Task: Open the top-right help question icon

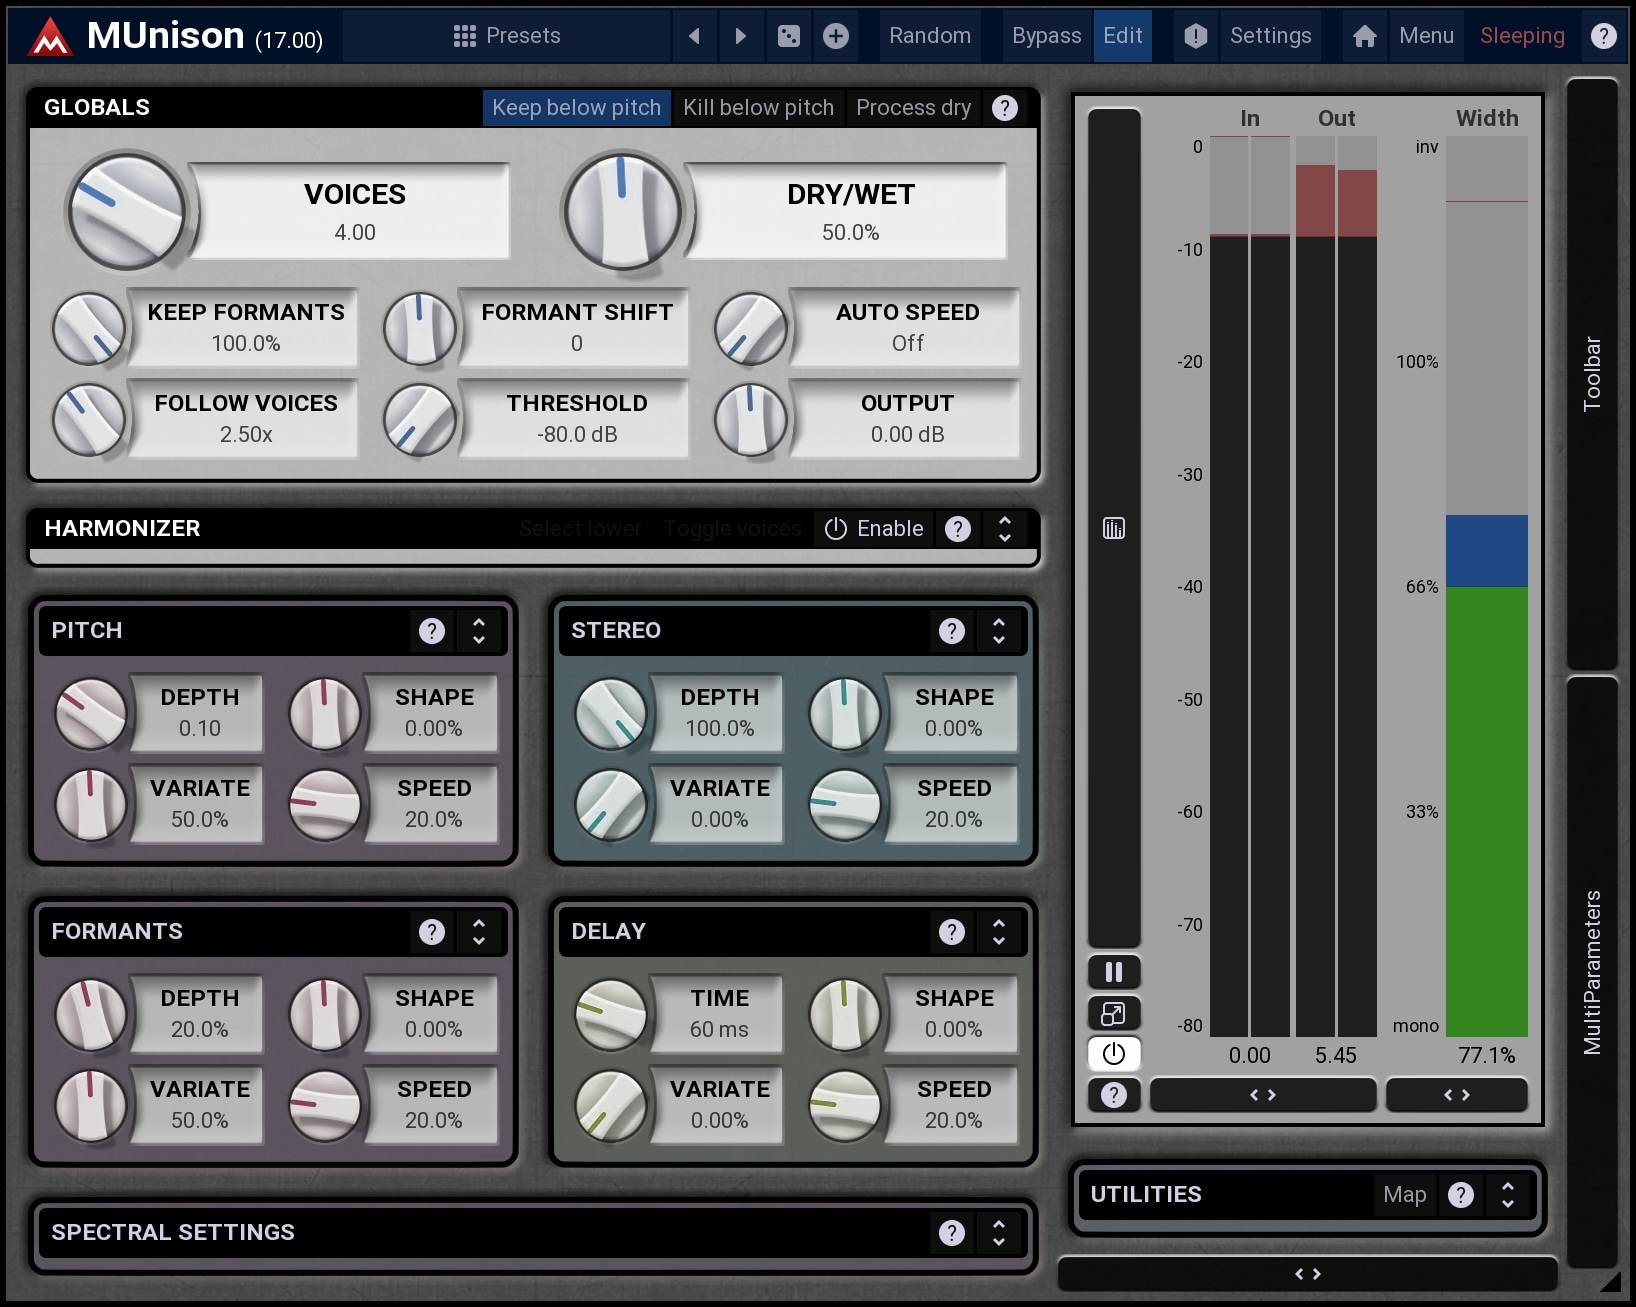Action: tap(1604, 36)
